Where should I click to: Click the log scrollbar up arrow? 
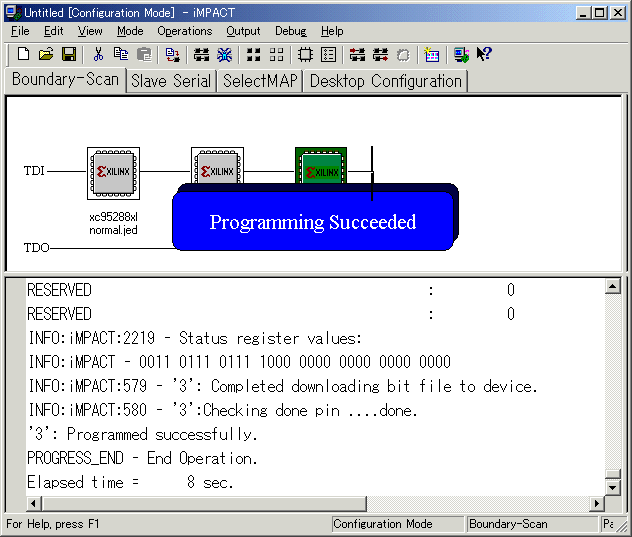pos(612,287)
